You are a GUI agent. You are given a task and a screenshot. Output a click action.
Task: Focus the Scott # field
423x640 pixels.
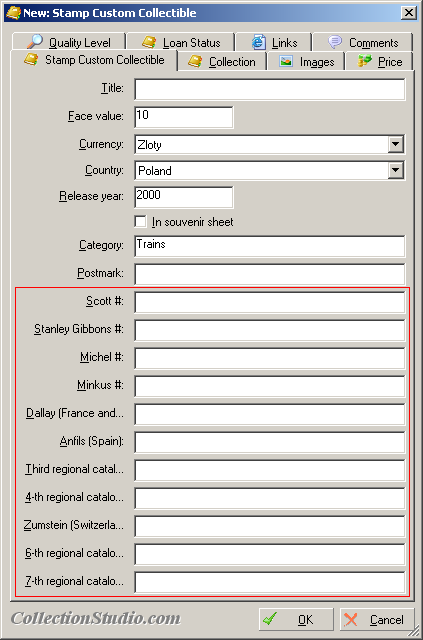[270, 302]
